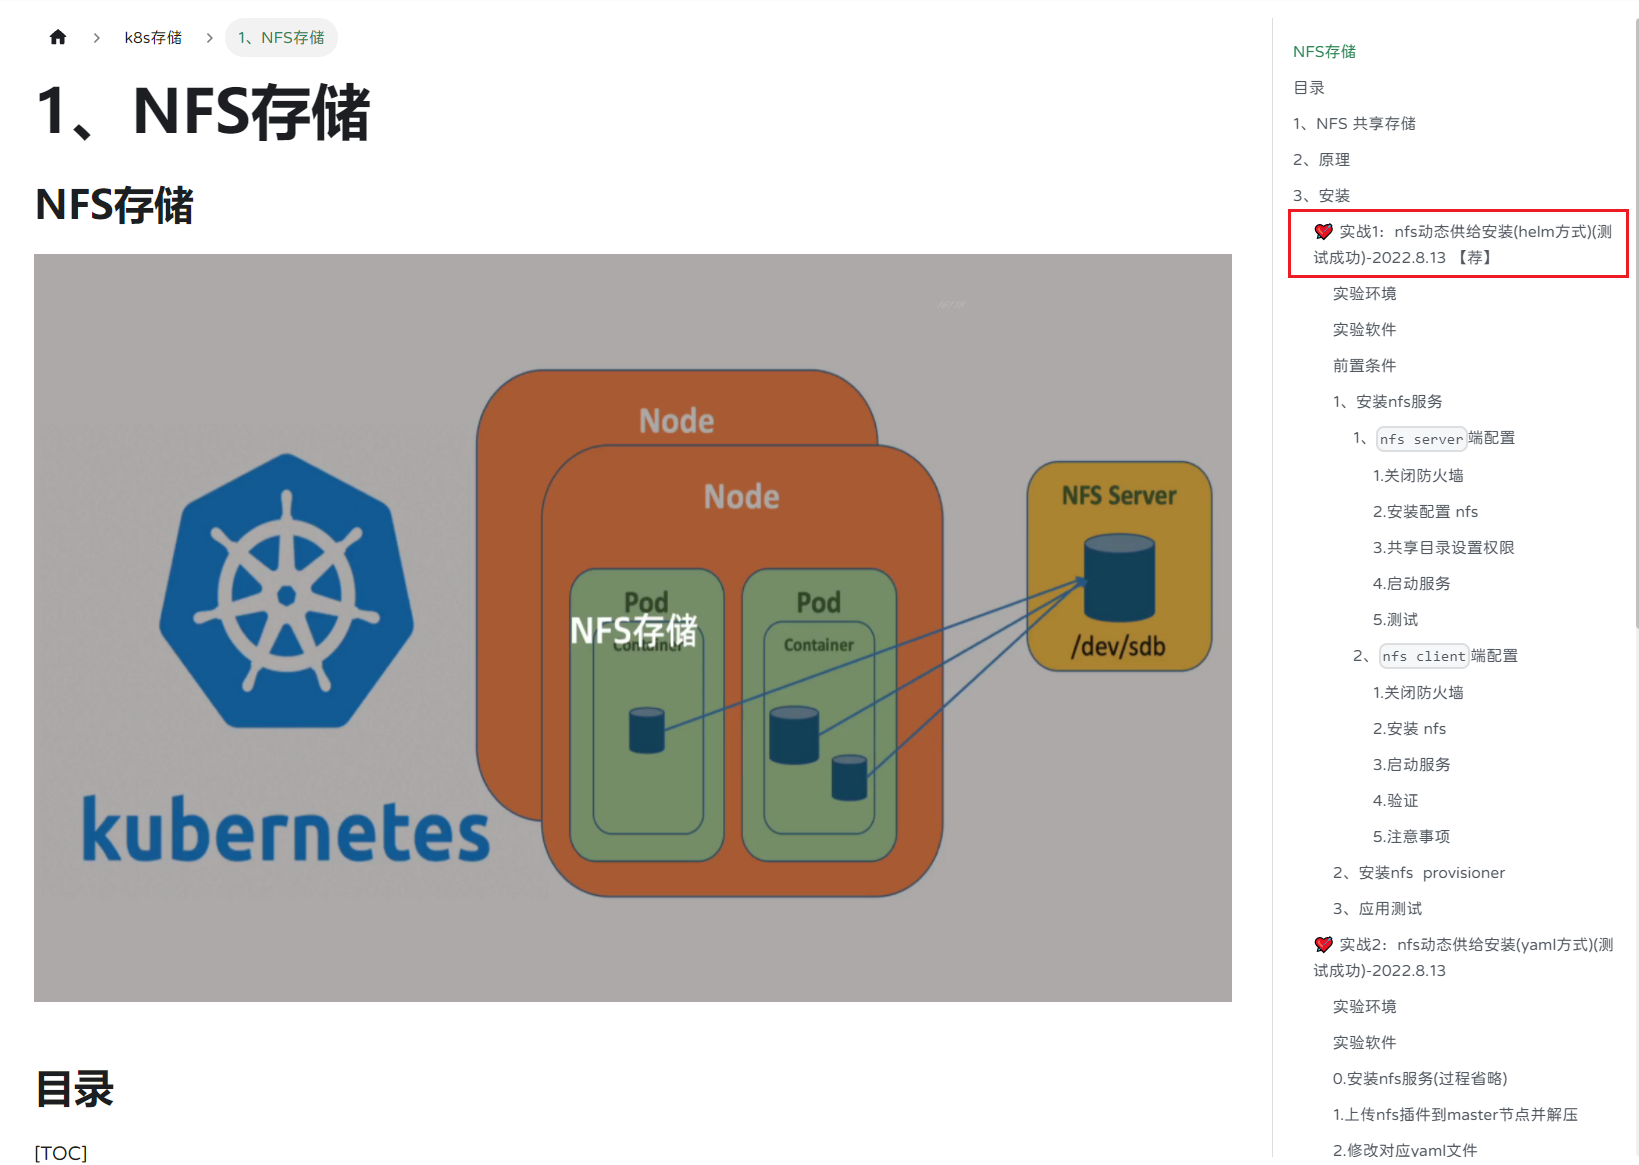
Task: Select 1.关闭防火墙 under nfs client端配置
Action: [1418, 693]
